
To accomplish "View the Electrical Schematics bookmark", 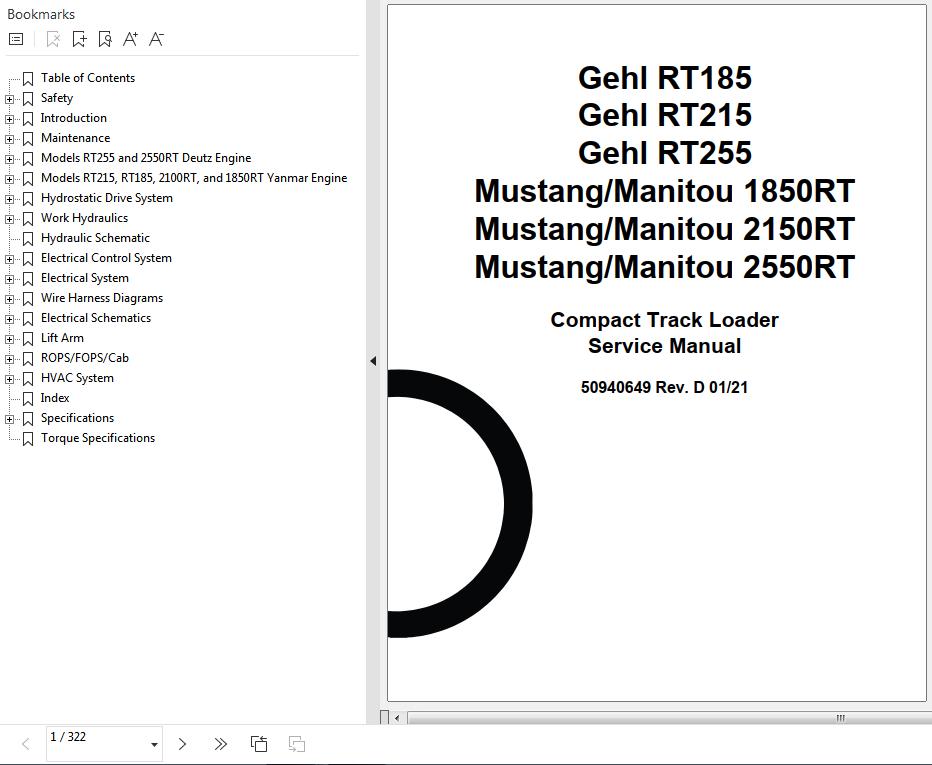I will (96, 318).
